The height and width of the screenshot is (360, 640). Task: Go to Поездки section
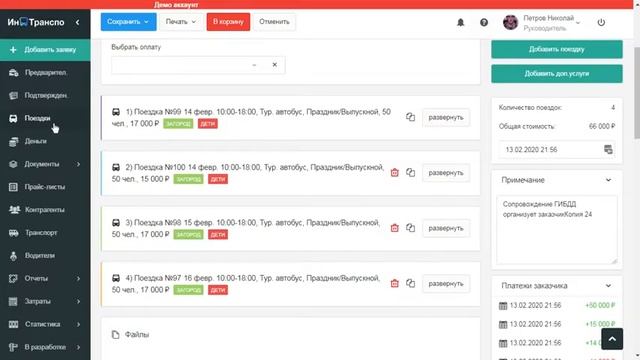[x=45, y=118]
